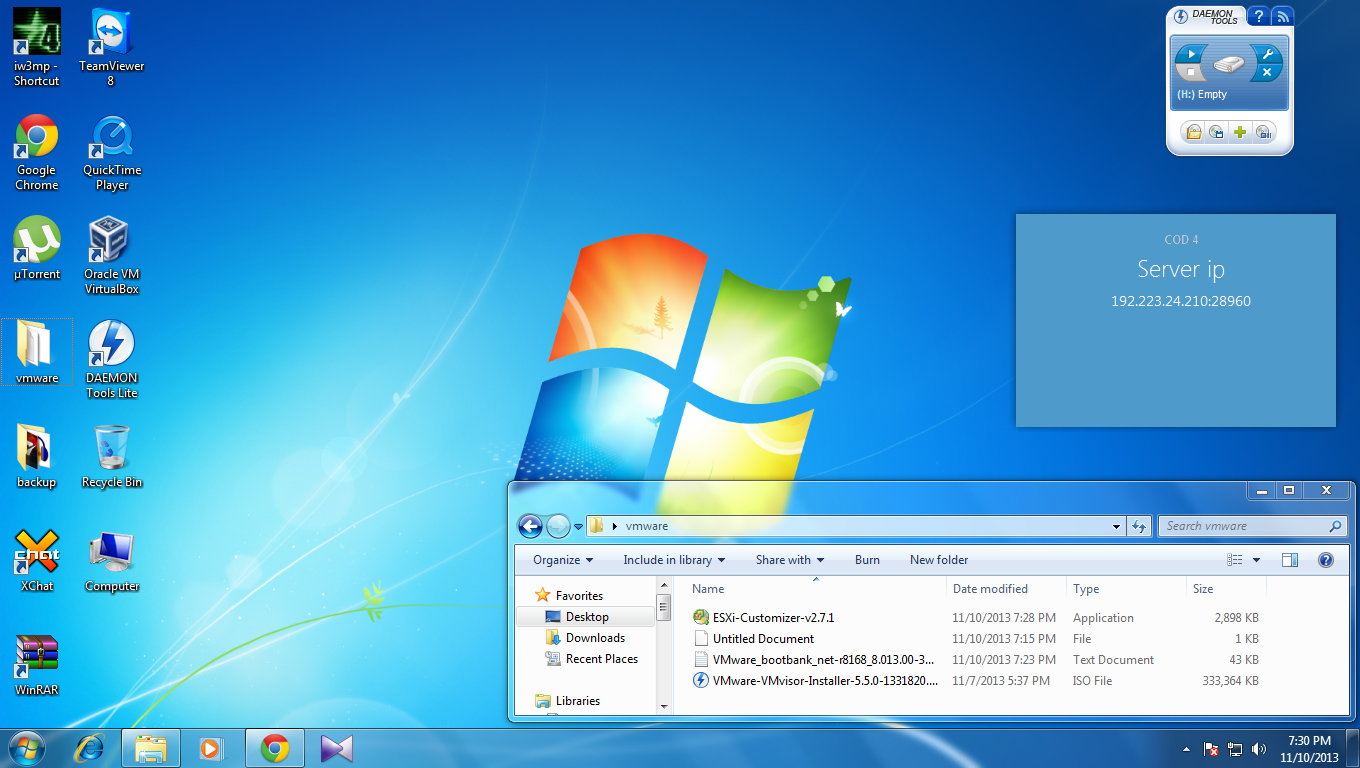Select Libraries in navigation pane
Image resolution: width=1360 pixels, height=768 pixels.
pos(567,701)
